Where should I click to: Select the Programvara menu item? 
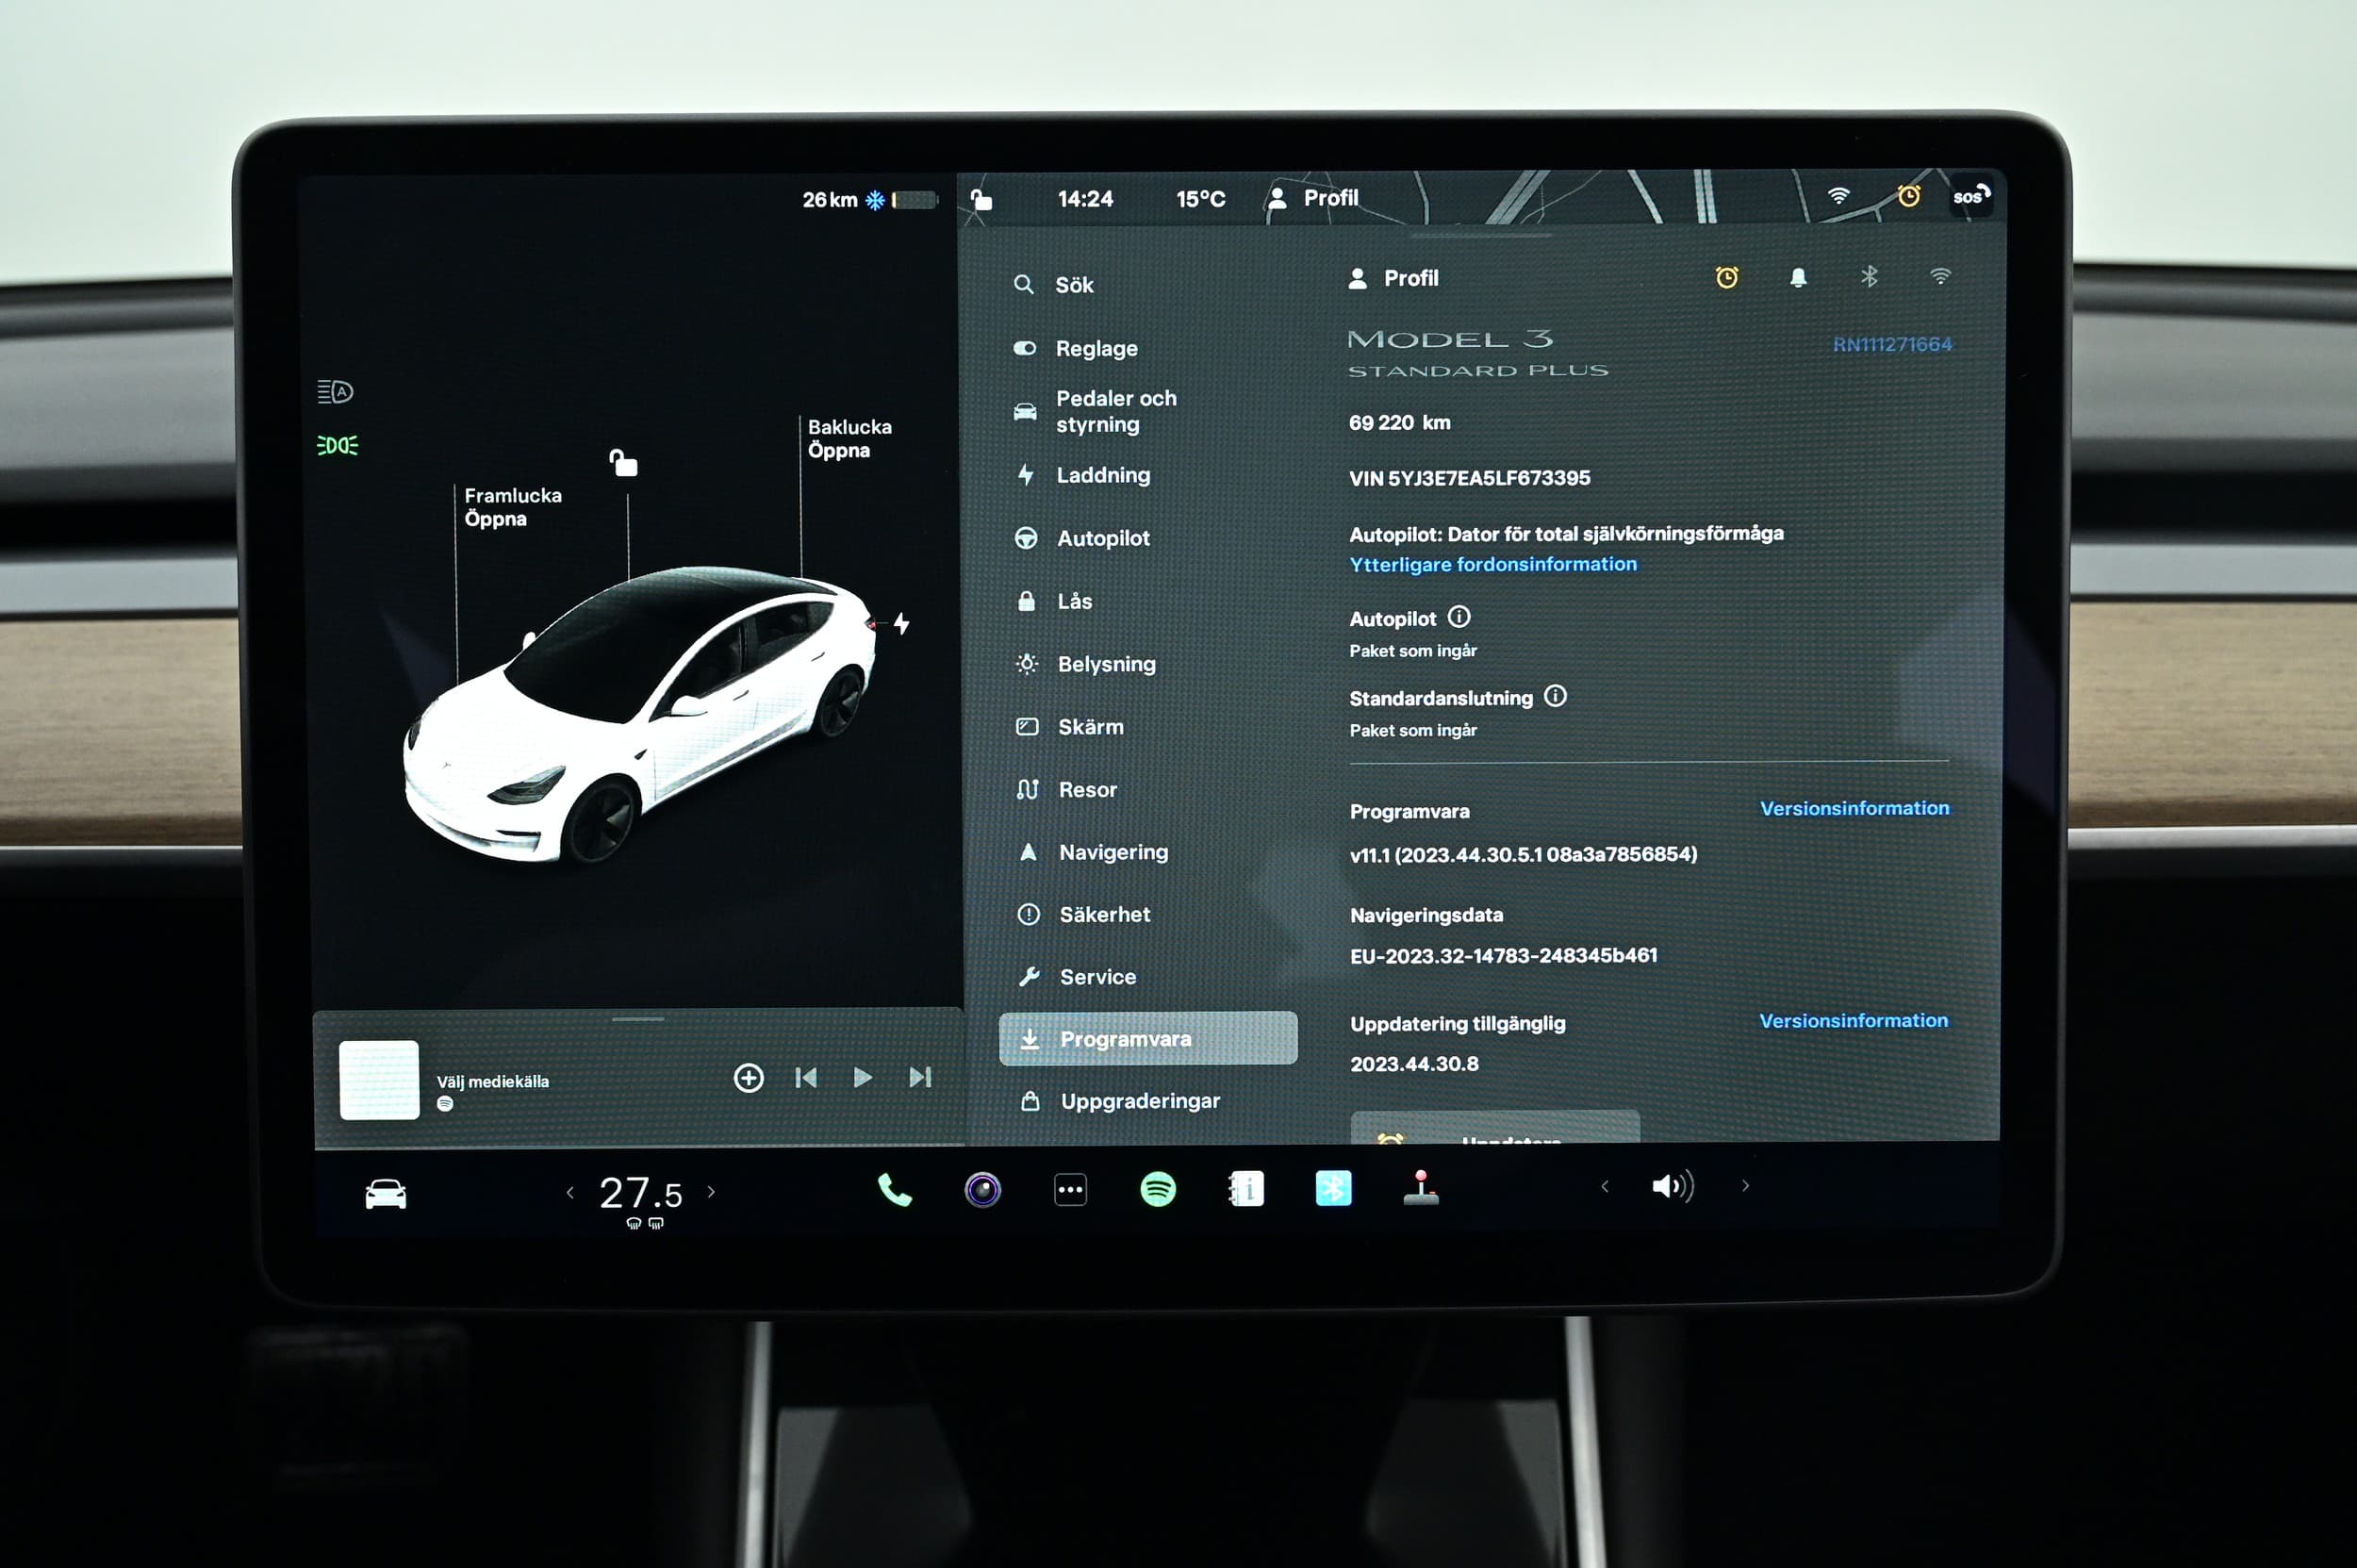[x=1148, y=1039]
